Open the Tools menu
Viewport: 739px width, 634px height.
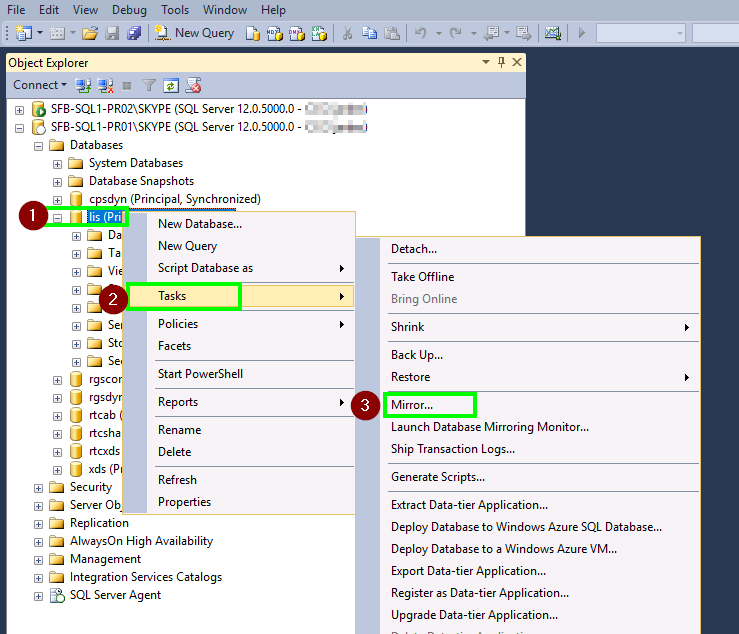click(175, 9)
